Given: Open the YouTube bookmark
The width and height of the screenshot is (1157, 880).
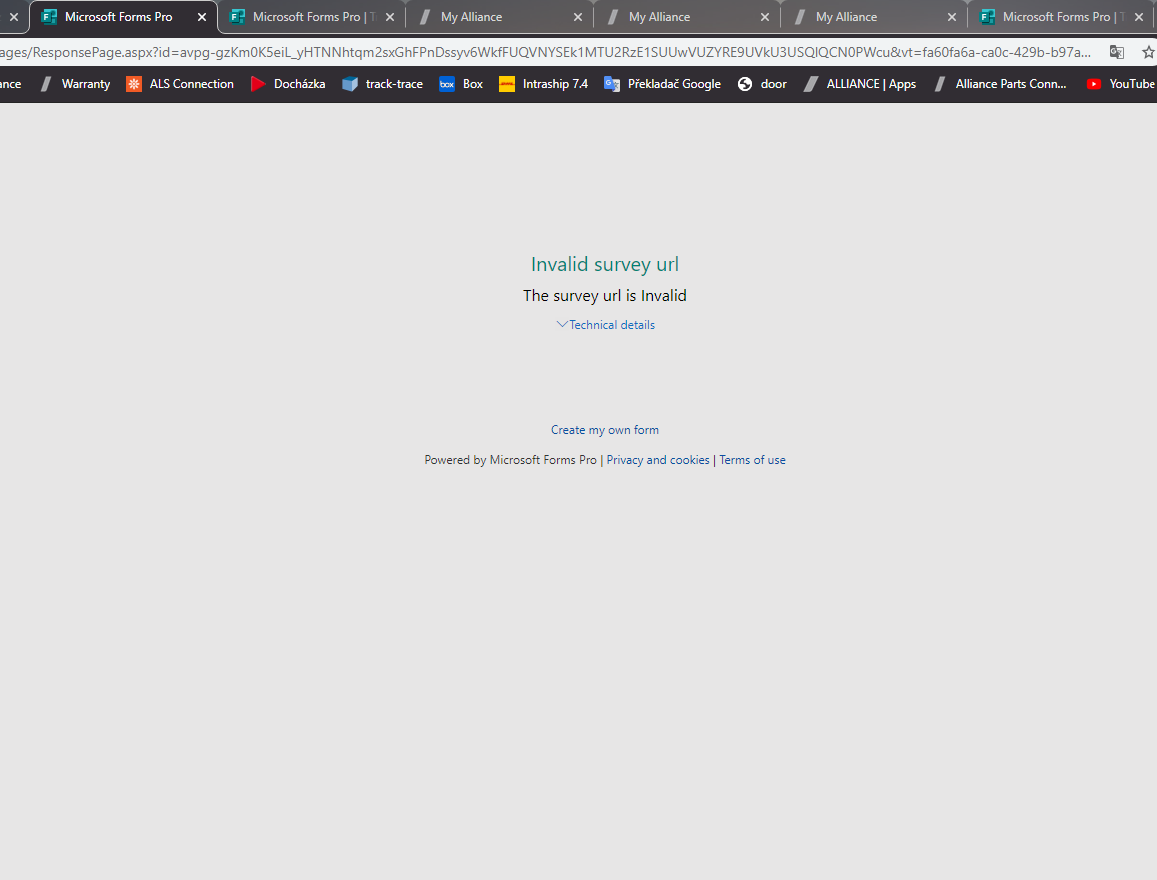Looking at the screenshot, I should (1120, 84).
